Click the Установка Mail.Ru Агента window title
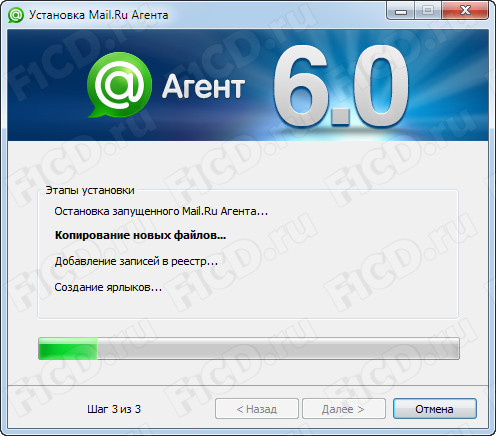Image resolution: width=496 pixels, height=436 pixels. [99, 15]
